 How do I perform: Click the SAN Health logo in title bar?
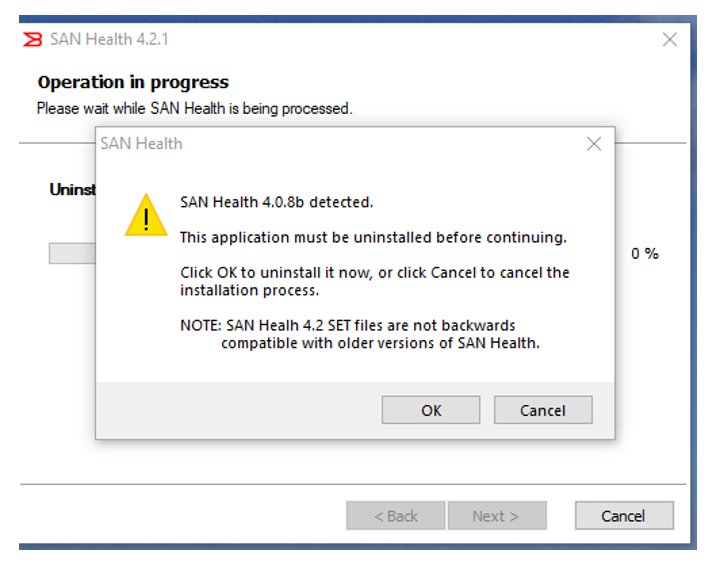(32, 39)
